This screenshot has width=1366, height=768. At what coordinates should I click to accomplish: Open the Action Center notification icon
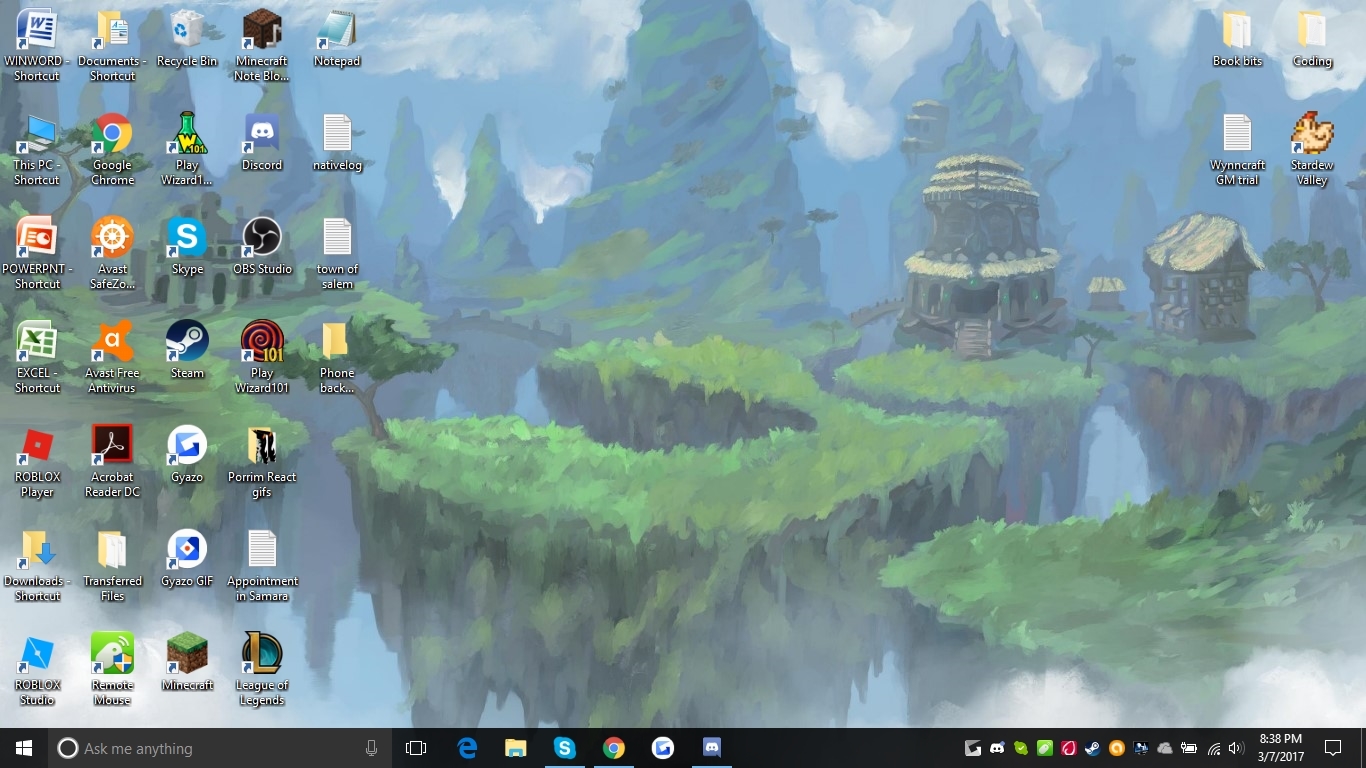pyautogui.click(x=1332, y=748)
